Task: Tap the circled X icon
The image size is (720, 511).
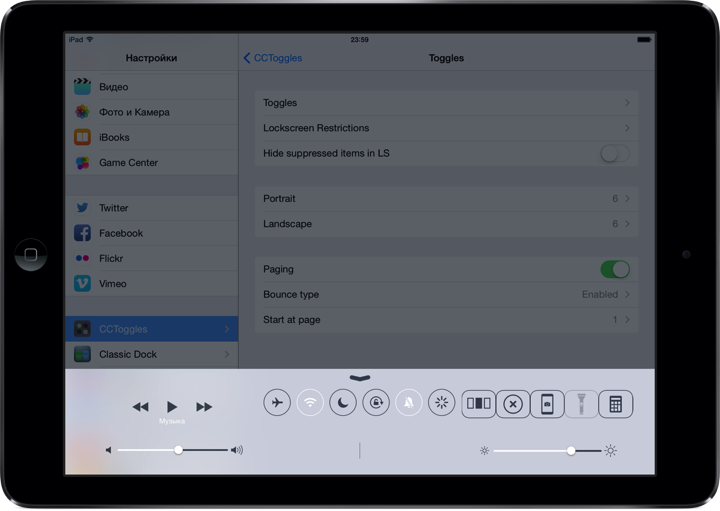Action: [513, 404]
